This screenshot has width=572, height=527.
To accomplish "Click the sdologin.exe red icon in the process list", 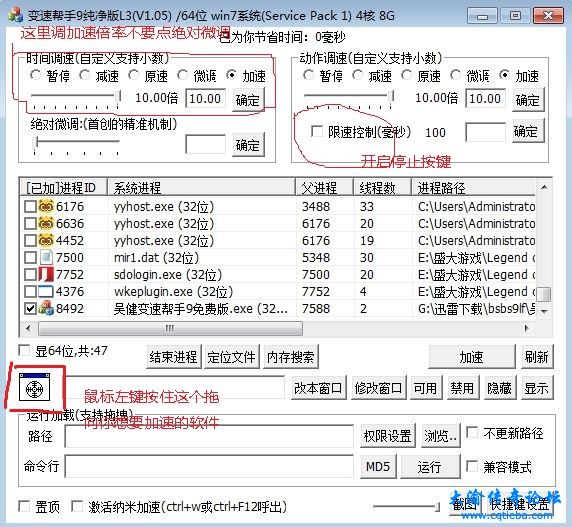I will pos(46,274).
